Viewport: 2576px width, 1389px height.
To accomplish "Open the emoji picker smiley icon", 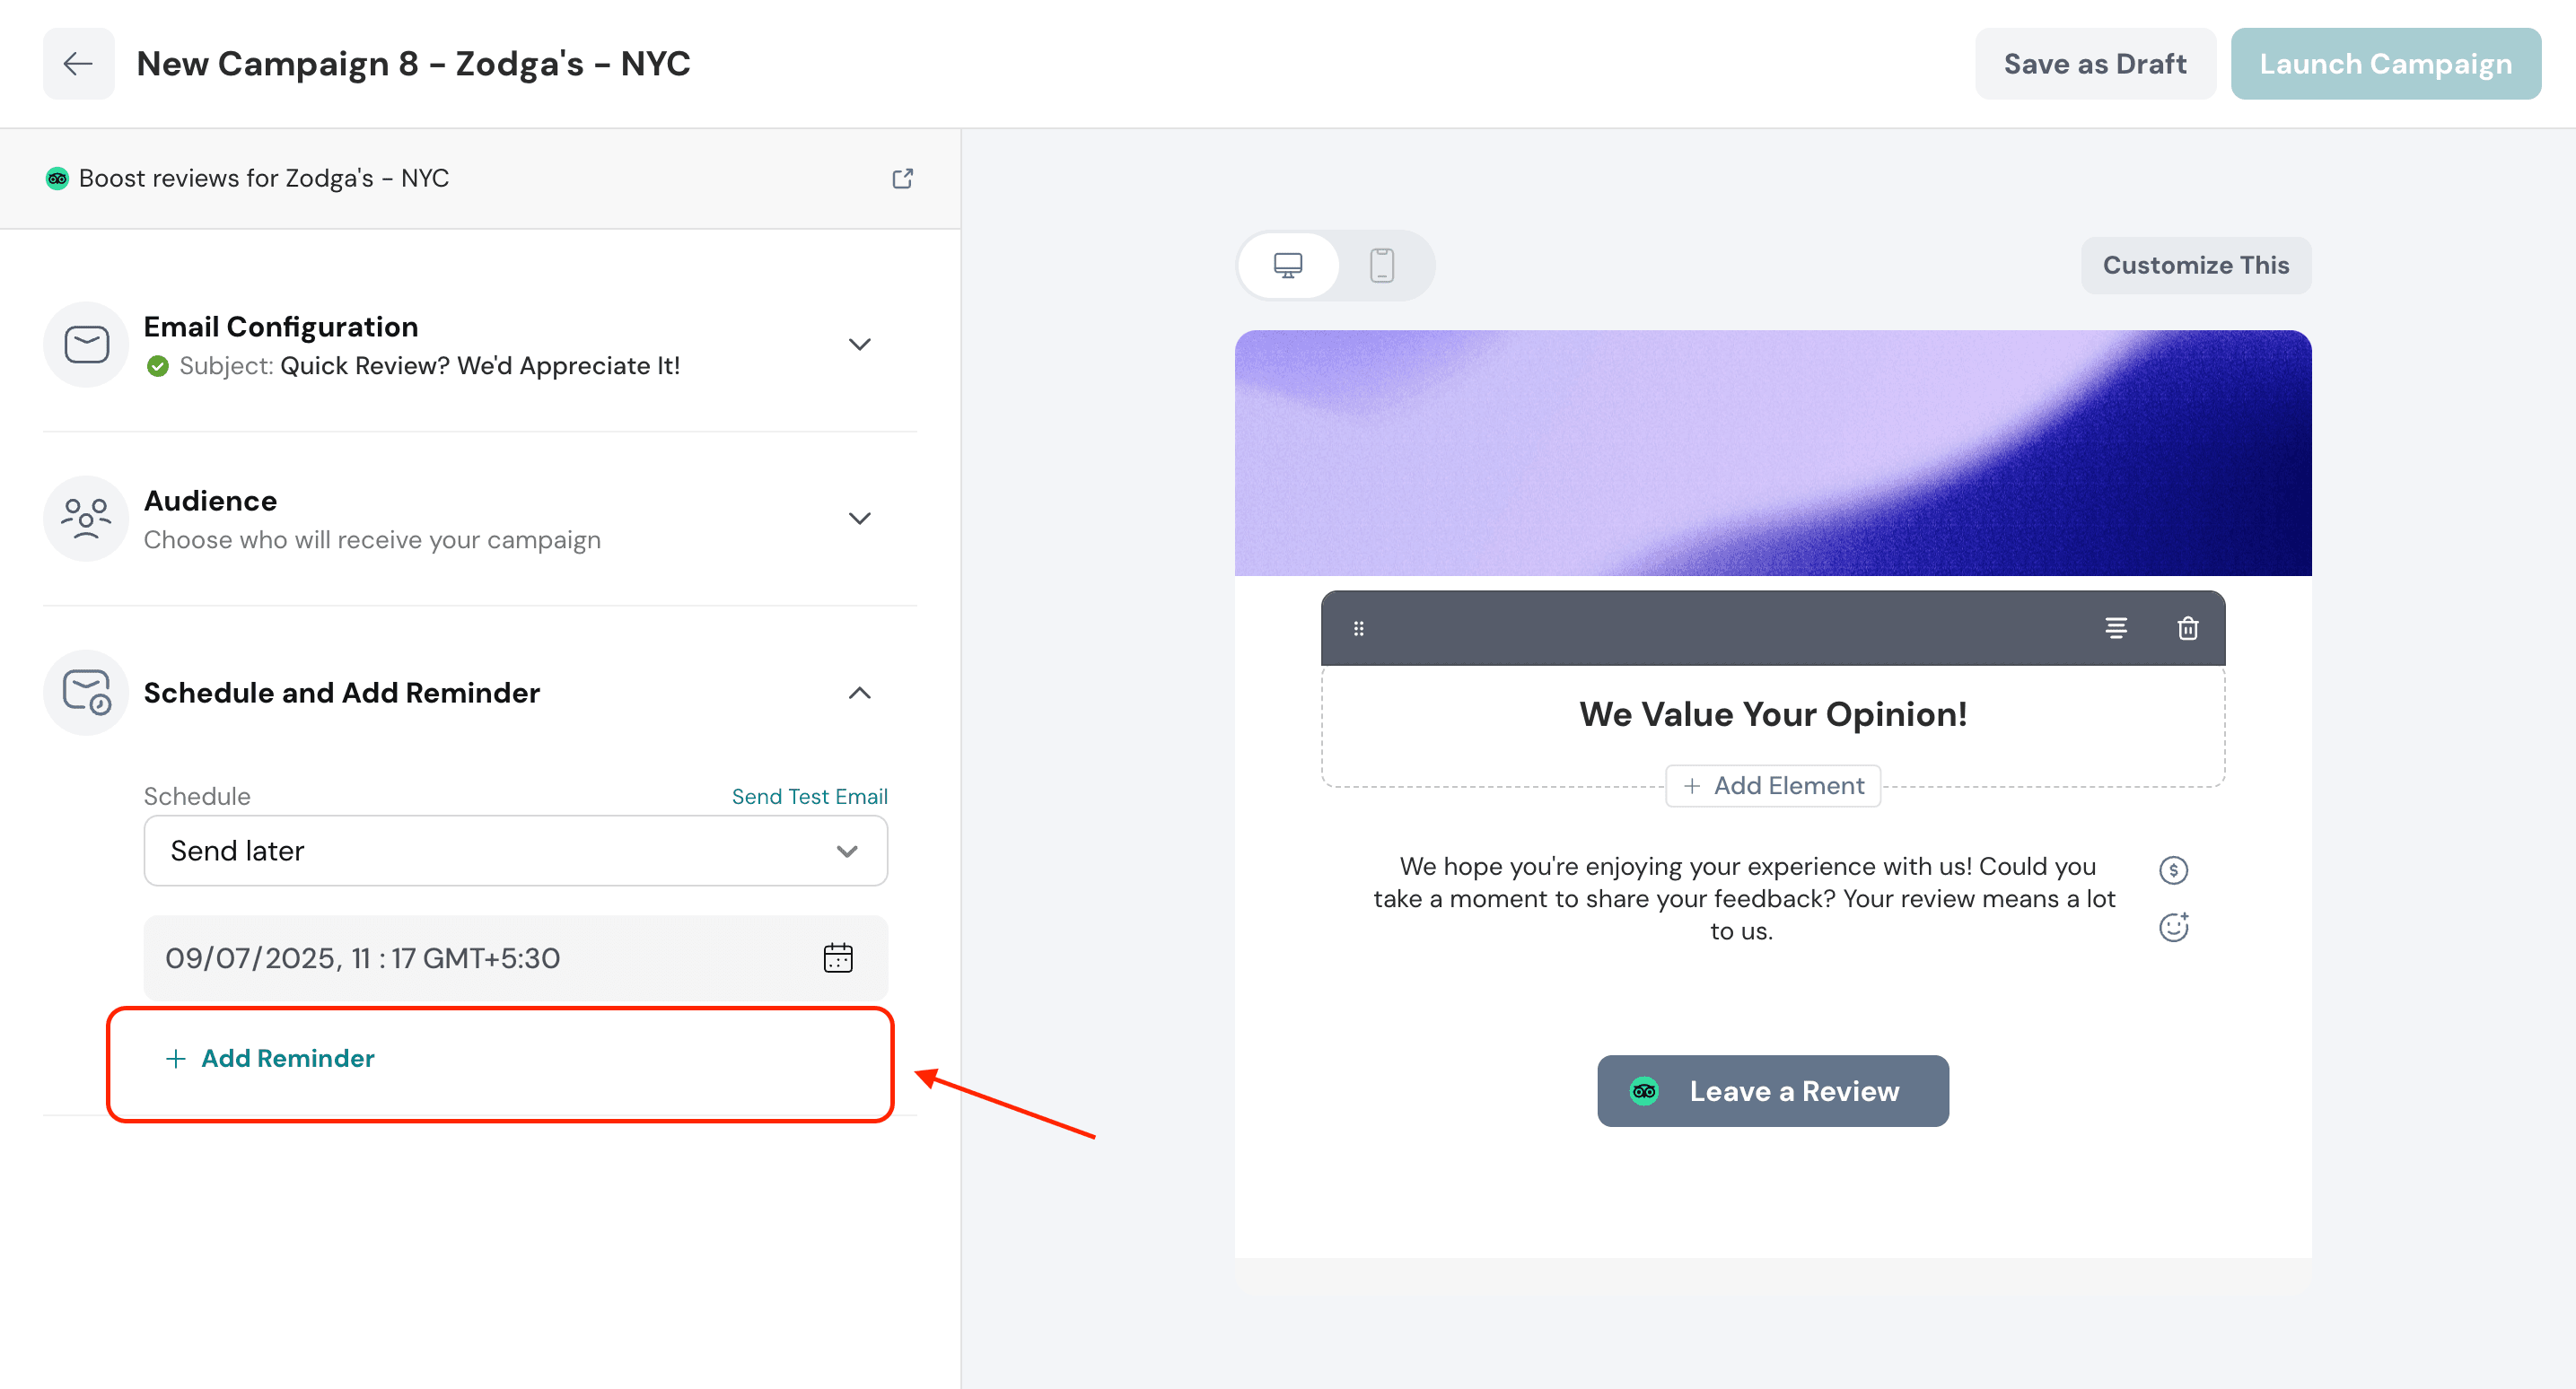I will coord(2172,927).
